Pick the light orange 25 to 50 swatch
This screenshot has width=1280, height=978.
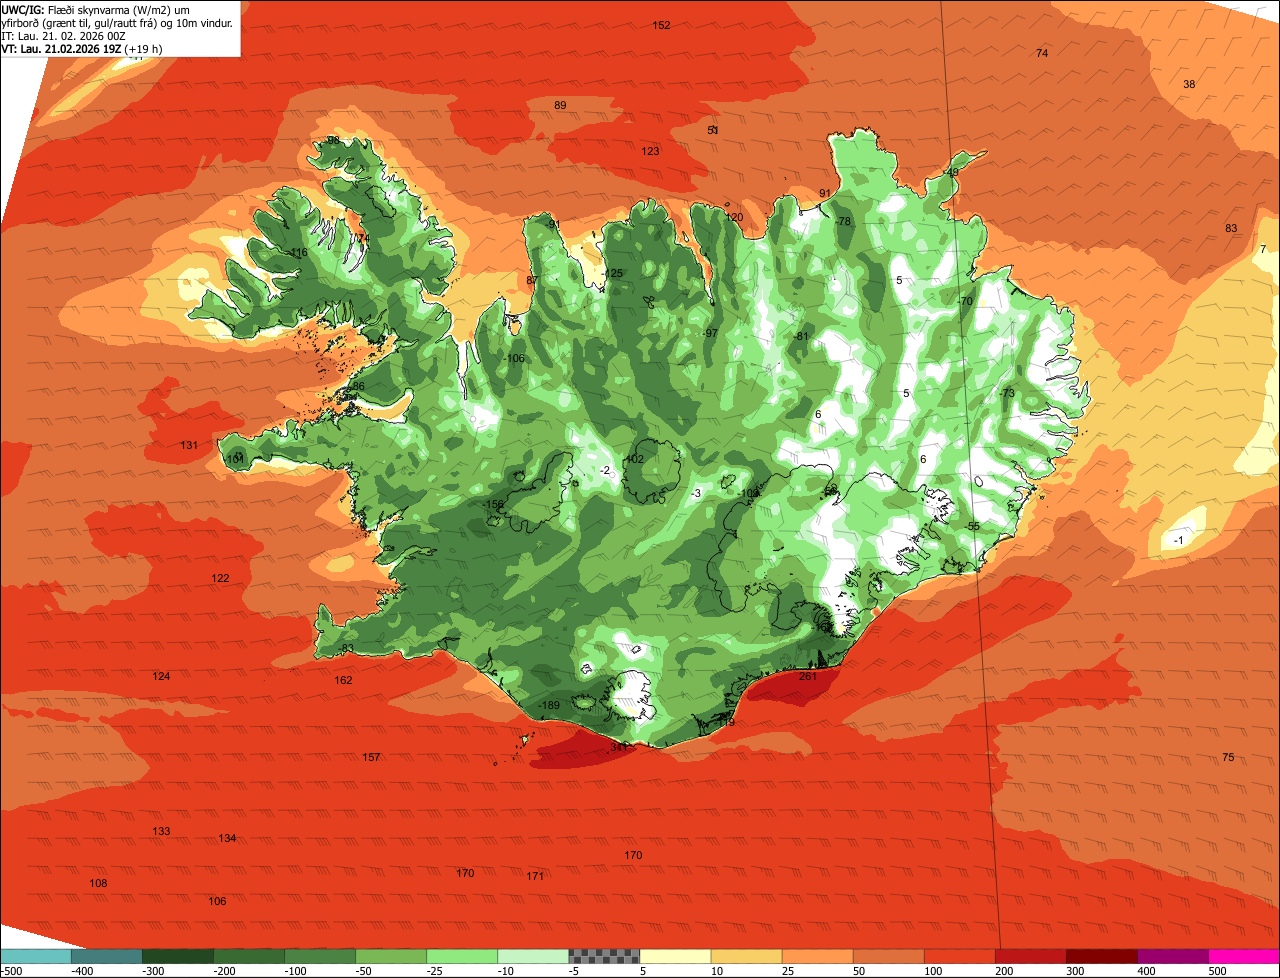pyautogui.click(x=816, y=956)
